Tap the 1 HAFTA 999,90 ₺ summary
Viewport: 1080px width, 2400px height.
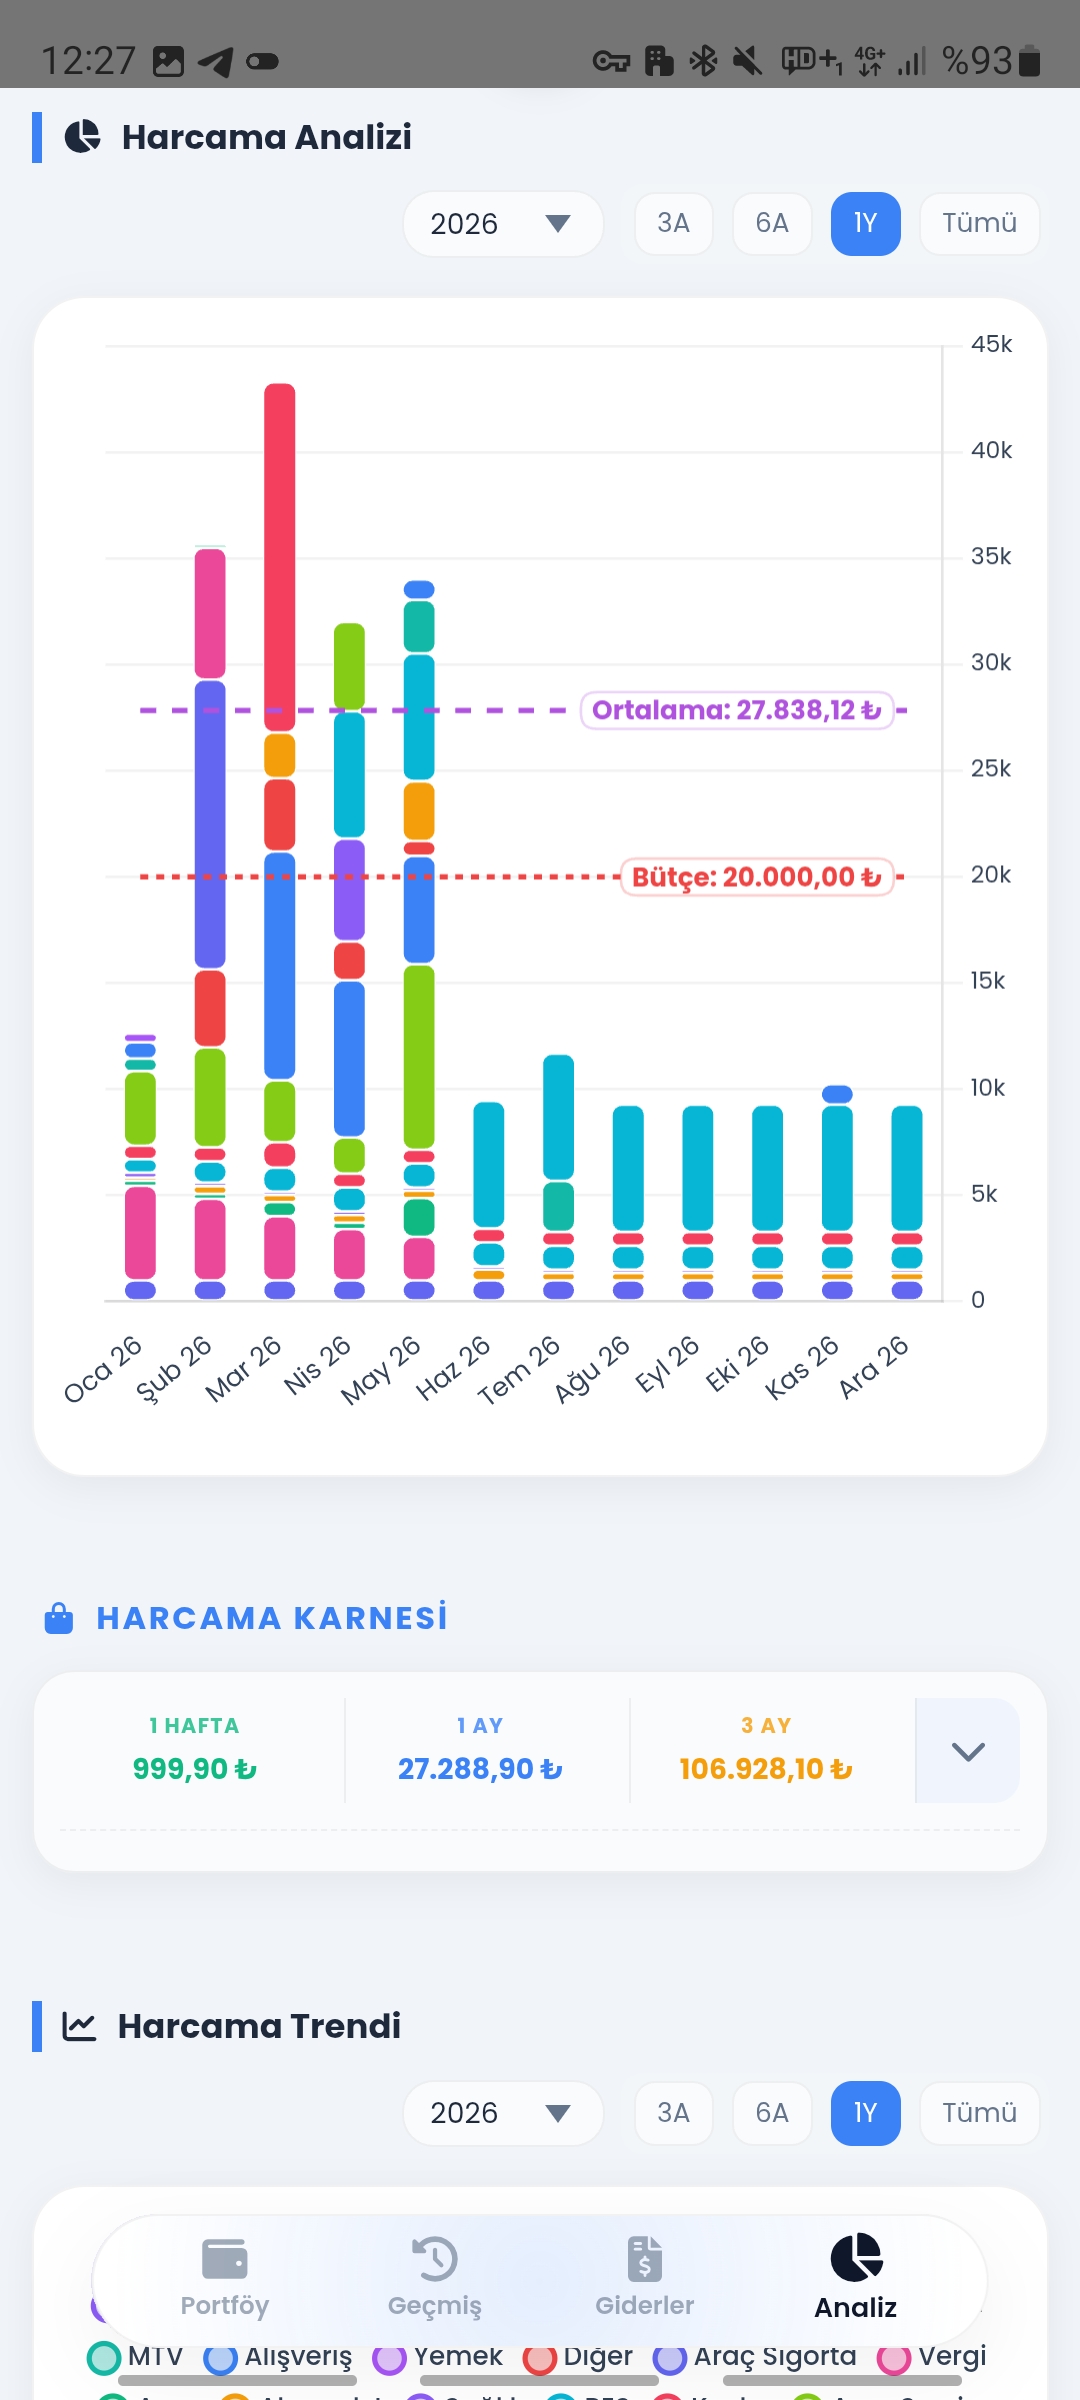(x=195, y=1750)
